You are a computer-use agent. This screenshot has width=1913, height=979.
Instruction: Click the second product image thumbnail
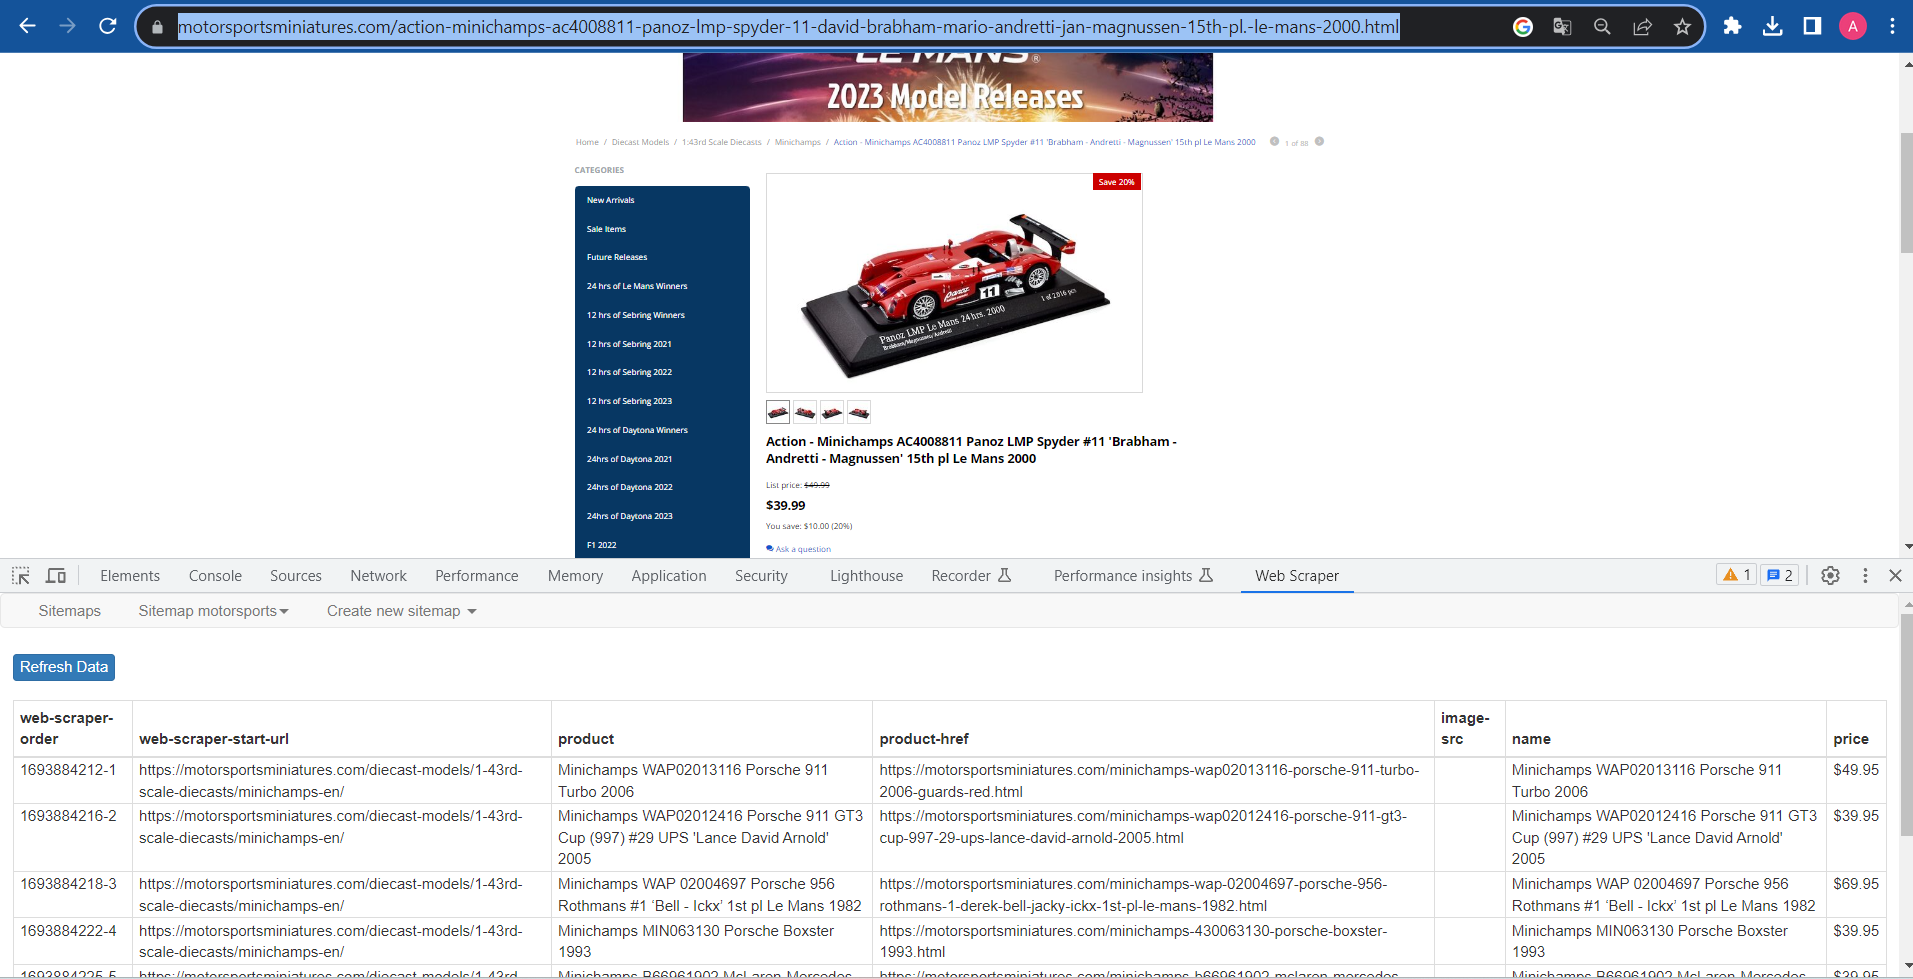click(x=805, y=412)
